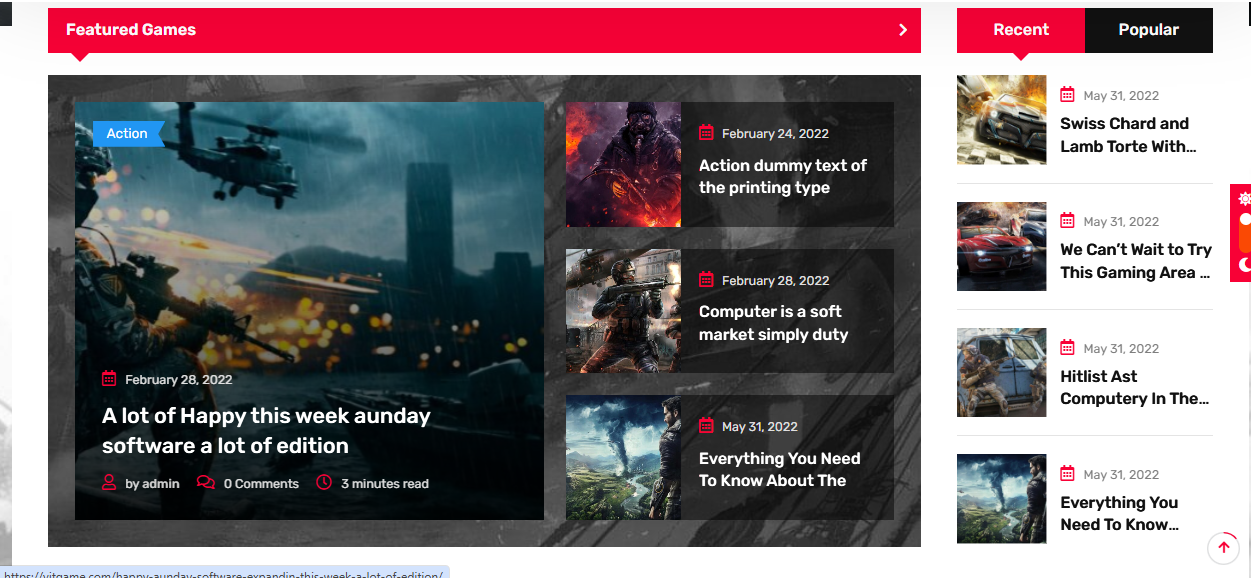
Task: Open sidebar 'Everything You Need To Know…' post
Action: [x=1120, y=513]
